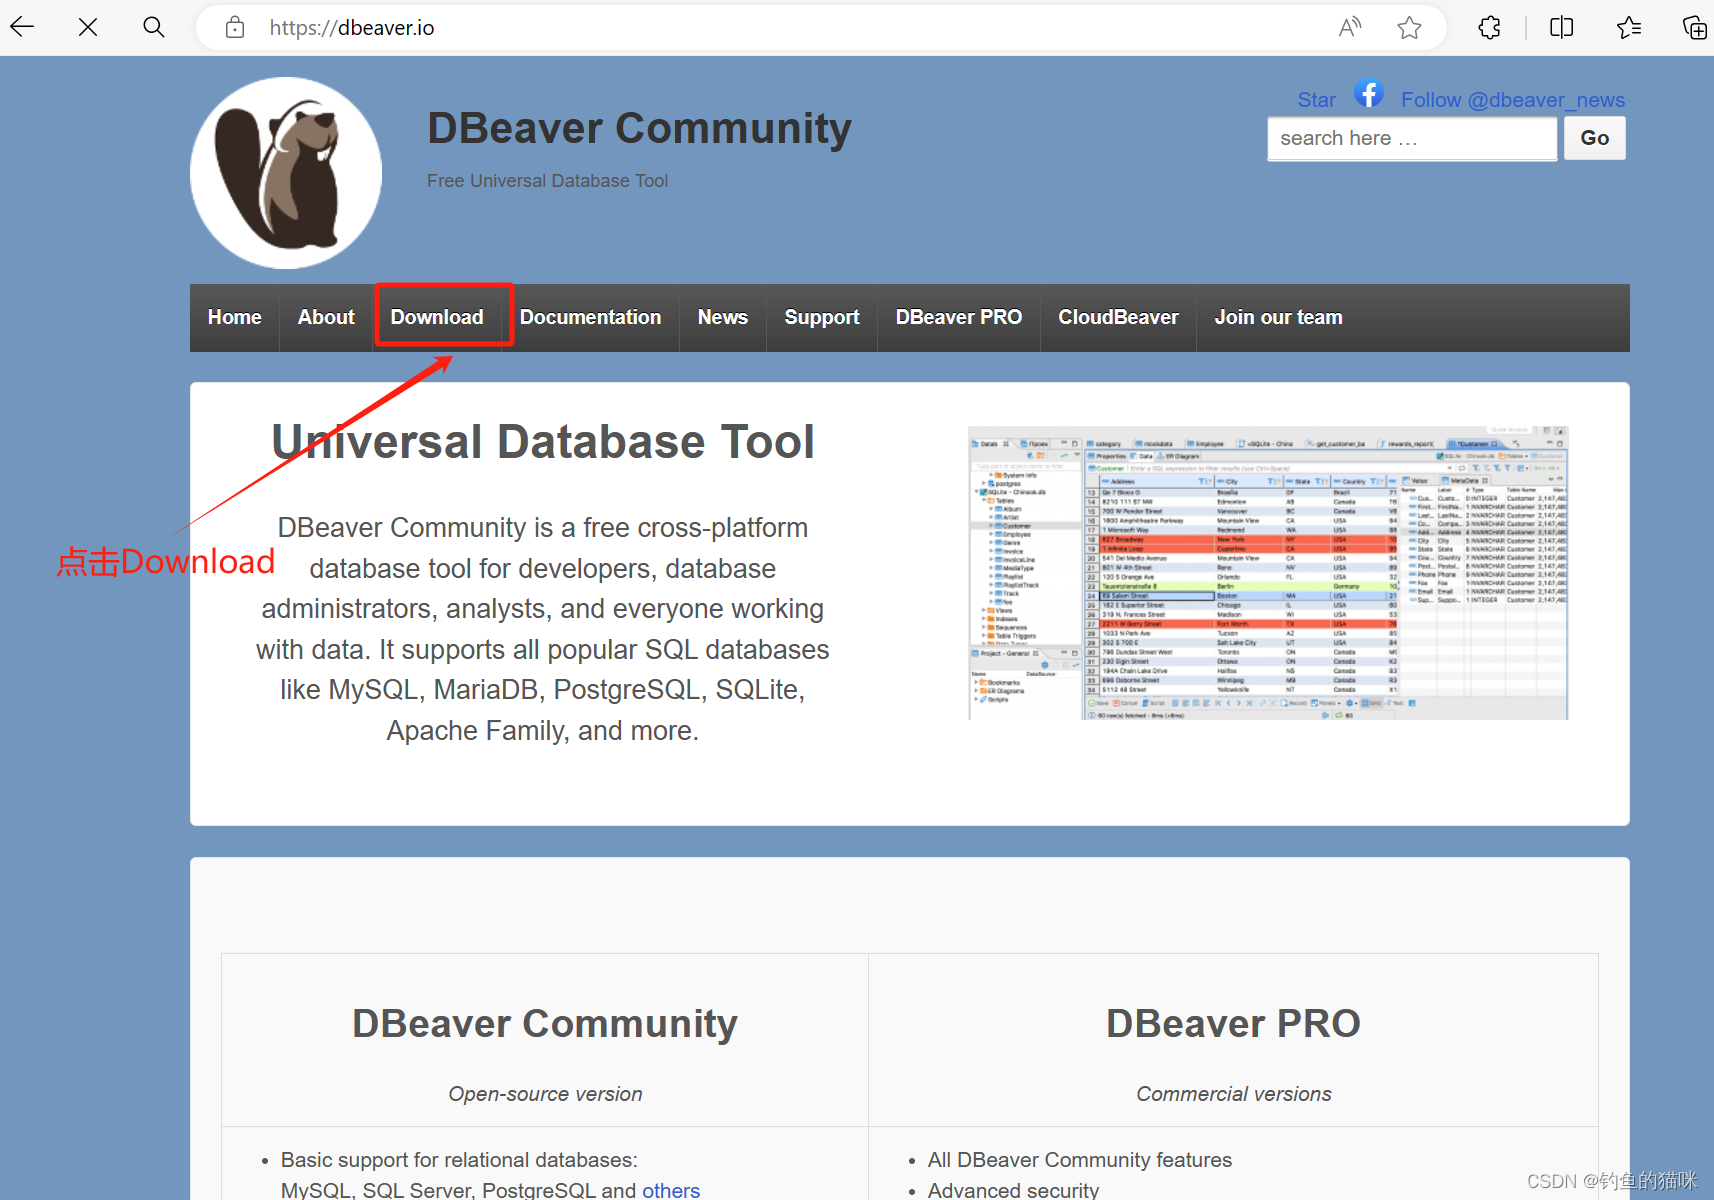Click the DBeaver beaver logo

pyautogui.click(x=286, y=173)
